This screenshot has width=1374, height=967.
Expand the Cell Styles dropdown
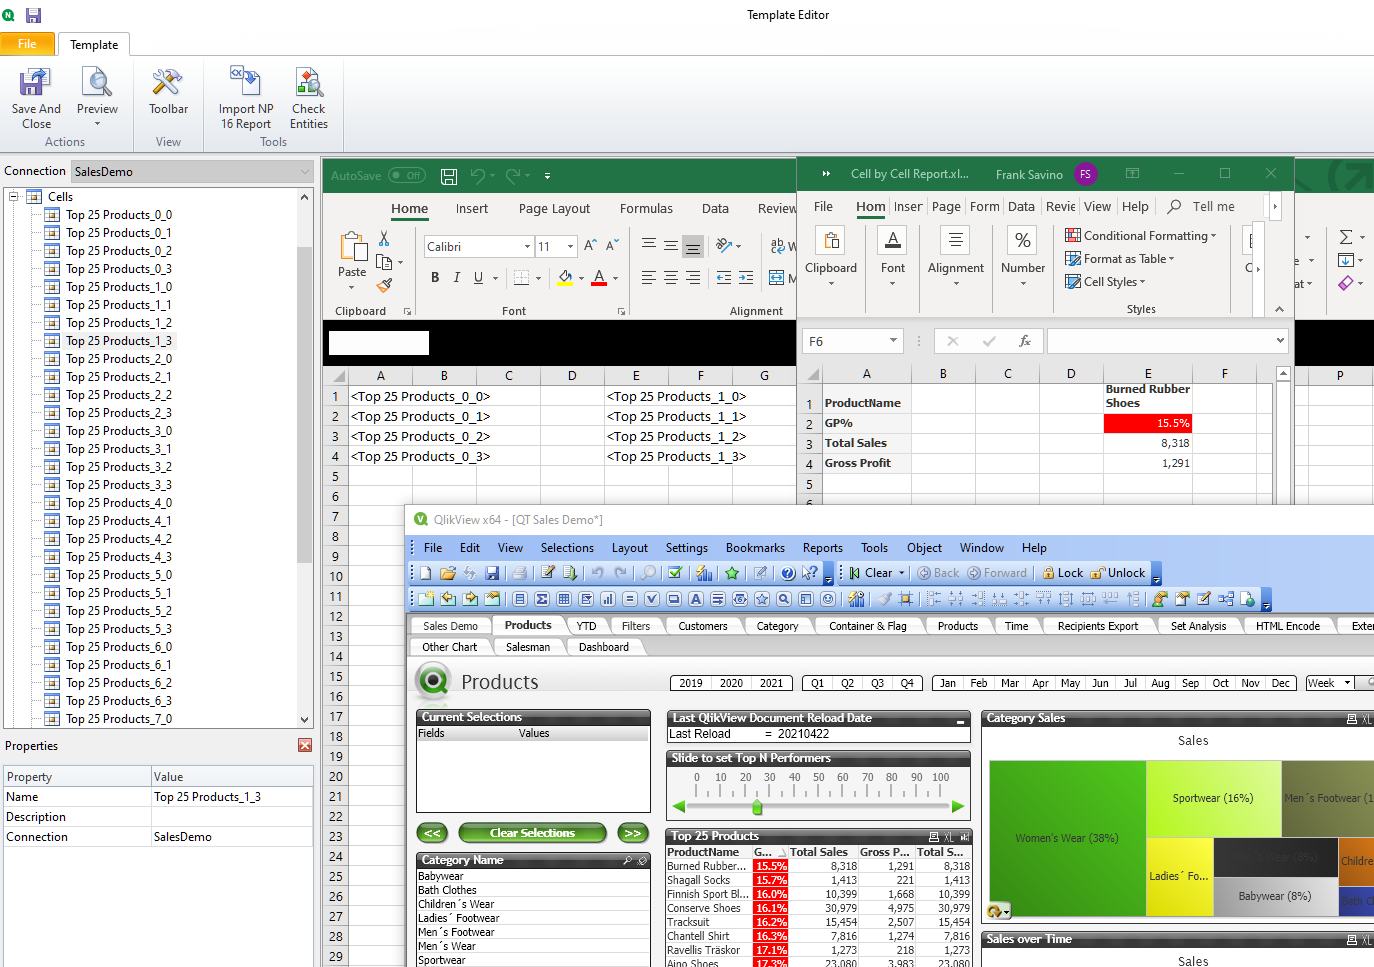1142,282
